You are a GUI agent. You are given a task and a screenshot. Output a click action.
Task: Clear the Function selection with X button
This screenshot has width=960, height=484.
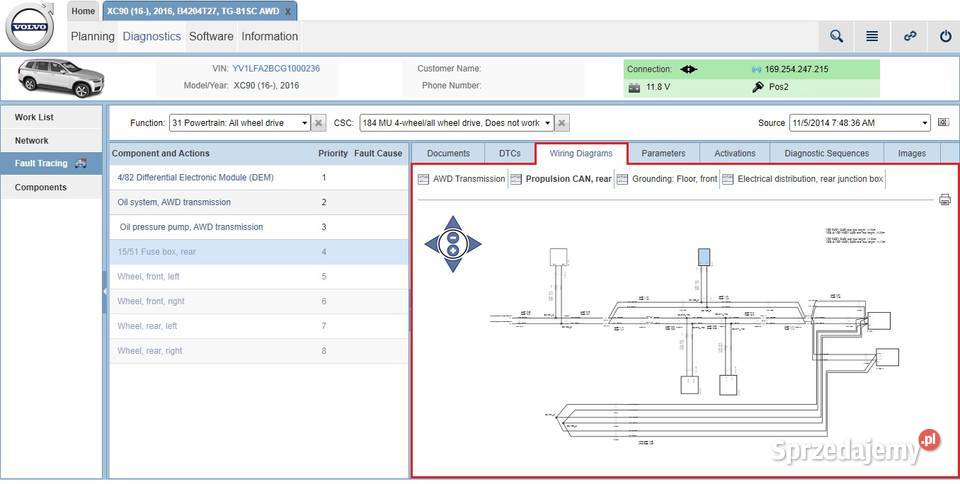coord(318,123)
